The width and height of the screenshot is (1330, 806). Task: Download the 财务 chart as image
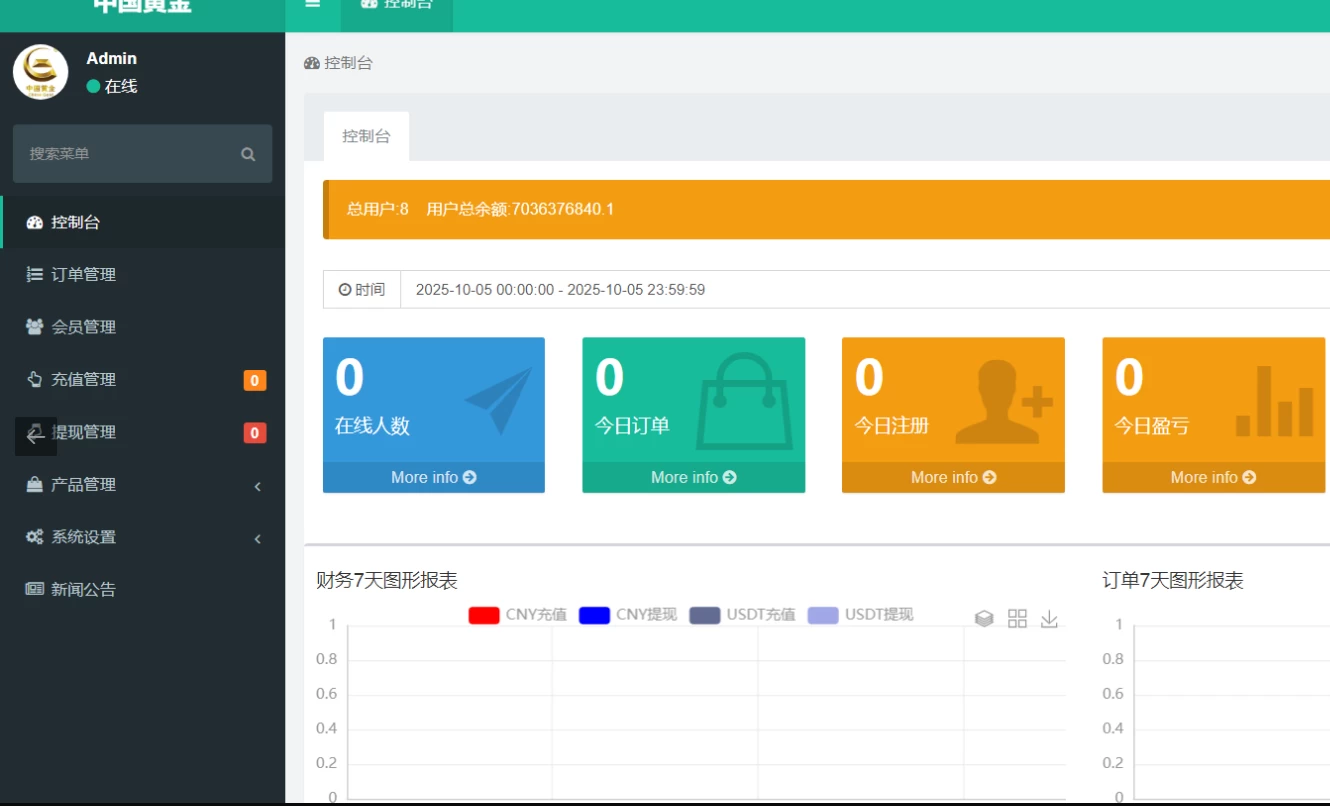[1049, 619]
